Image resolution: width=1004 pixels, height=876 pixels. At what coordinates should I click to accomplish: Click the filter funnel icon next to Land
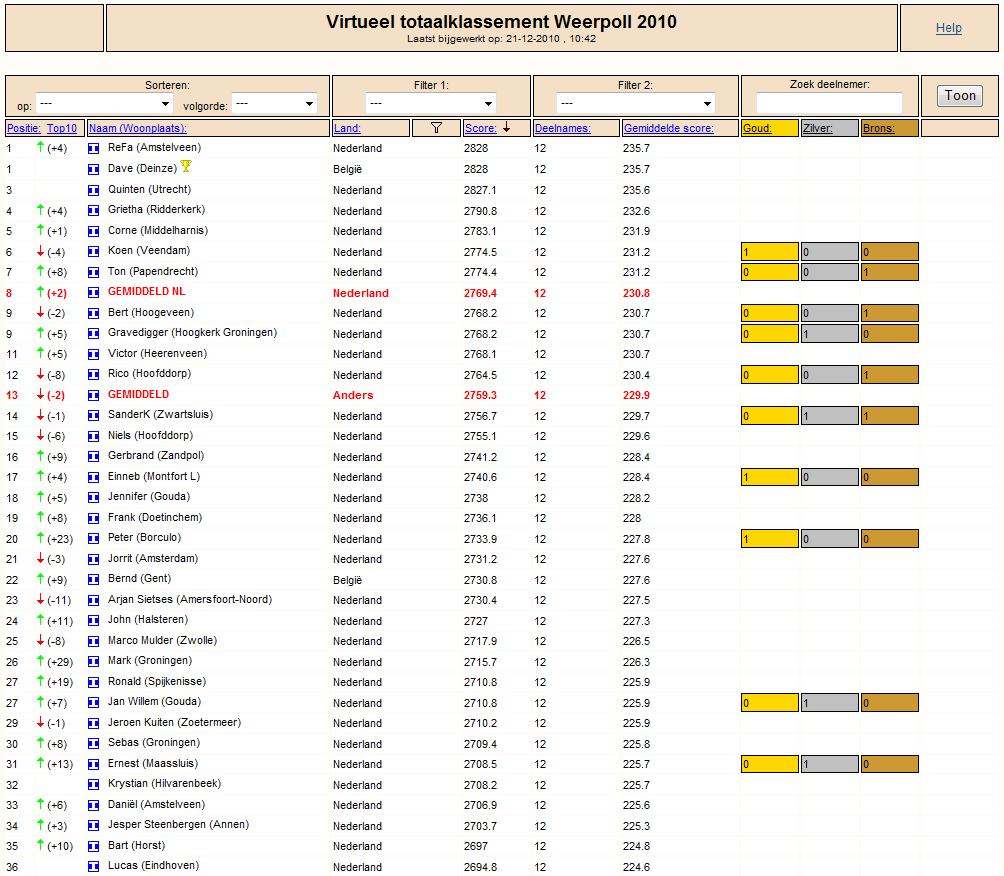(436, 128)
